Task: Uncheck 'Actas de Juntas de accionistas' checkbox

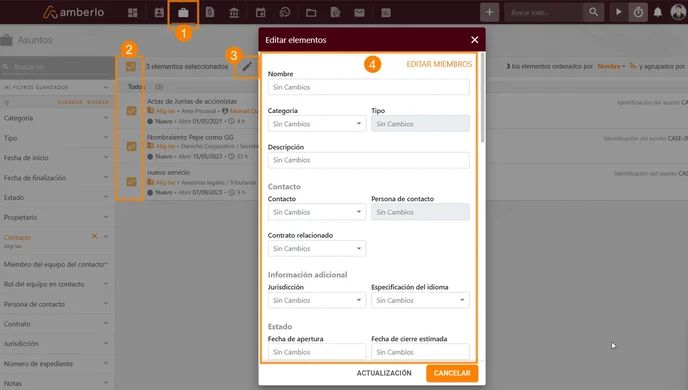Action: click(131, 111)
